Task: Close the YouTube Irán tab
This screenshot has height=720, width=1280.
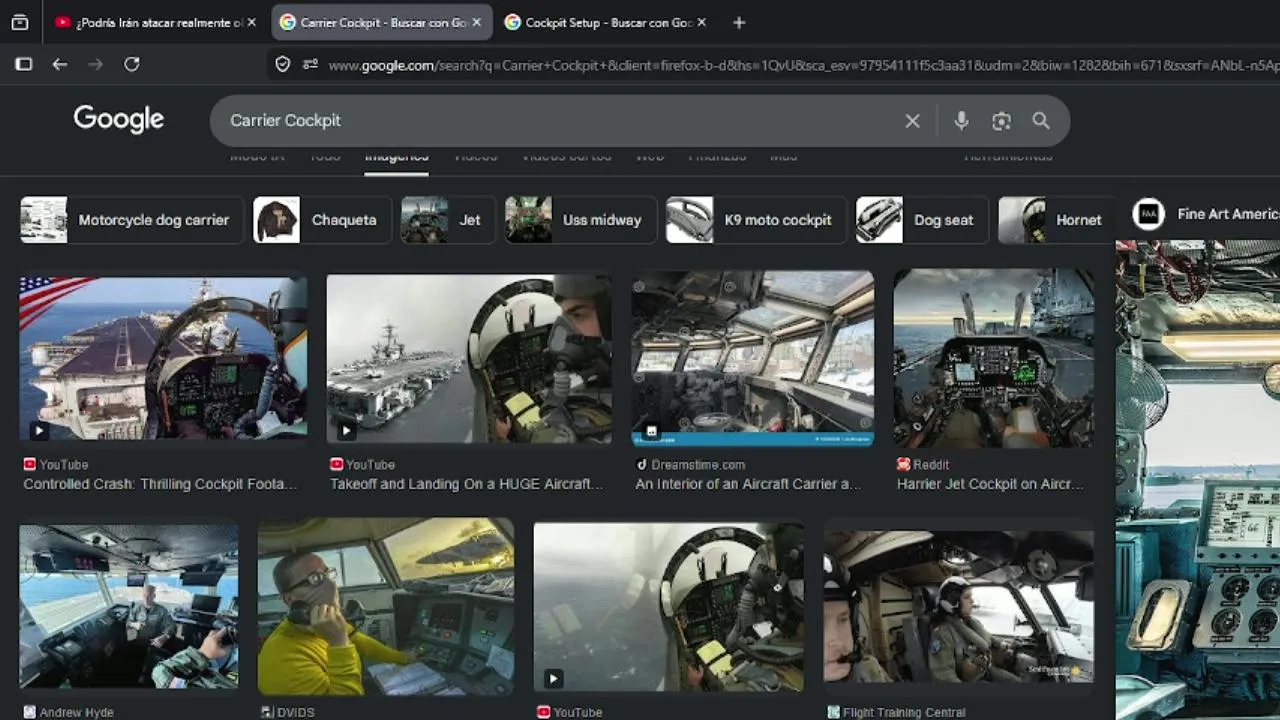Action: [x=251, y=22]
